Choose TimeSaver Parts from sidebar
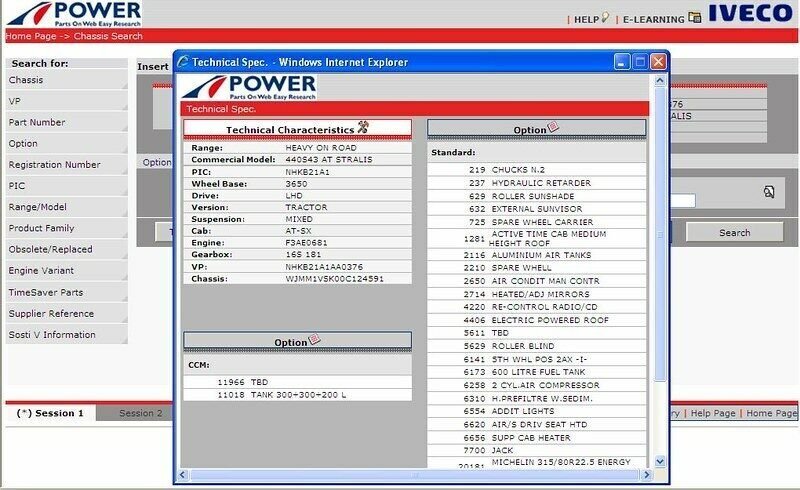Screen dimensions: 800x490 [67, 292]
